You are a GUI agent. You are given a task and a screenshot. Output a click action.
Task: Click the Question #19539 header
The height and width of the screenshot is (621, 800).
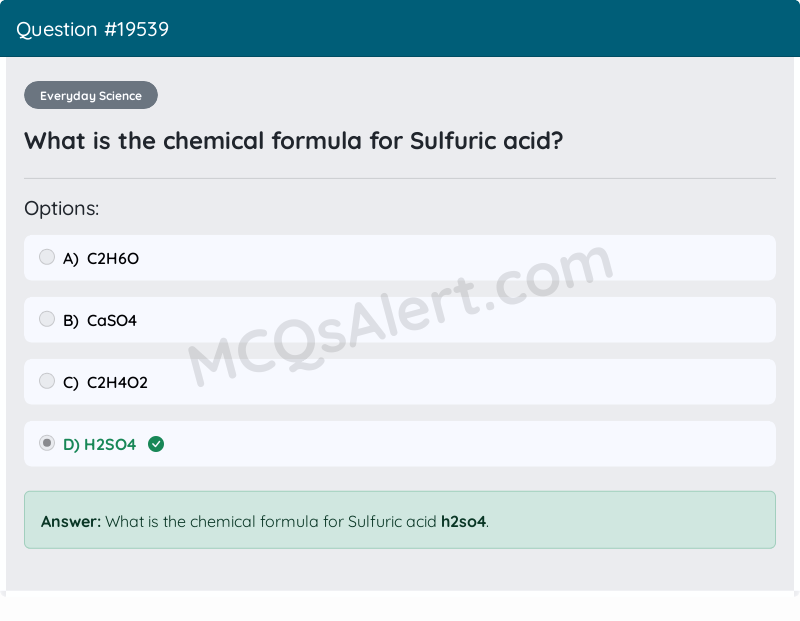click(x=94, y=29)
